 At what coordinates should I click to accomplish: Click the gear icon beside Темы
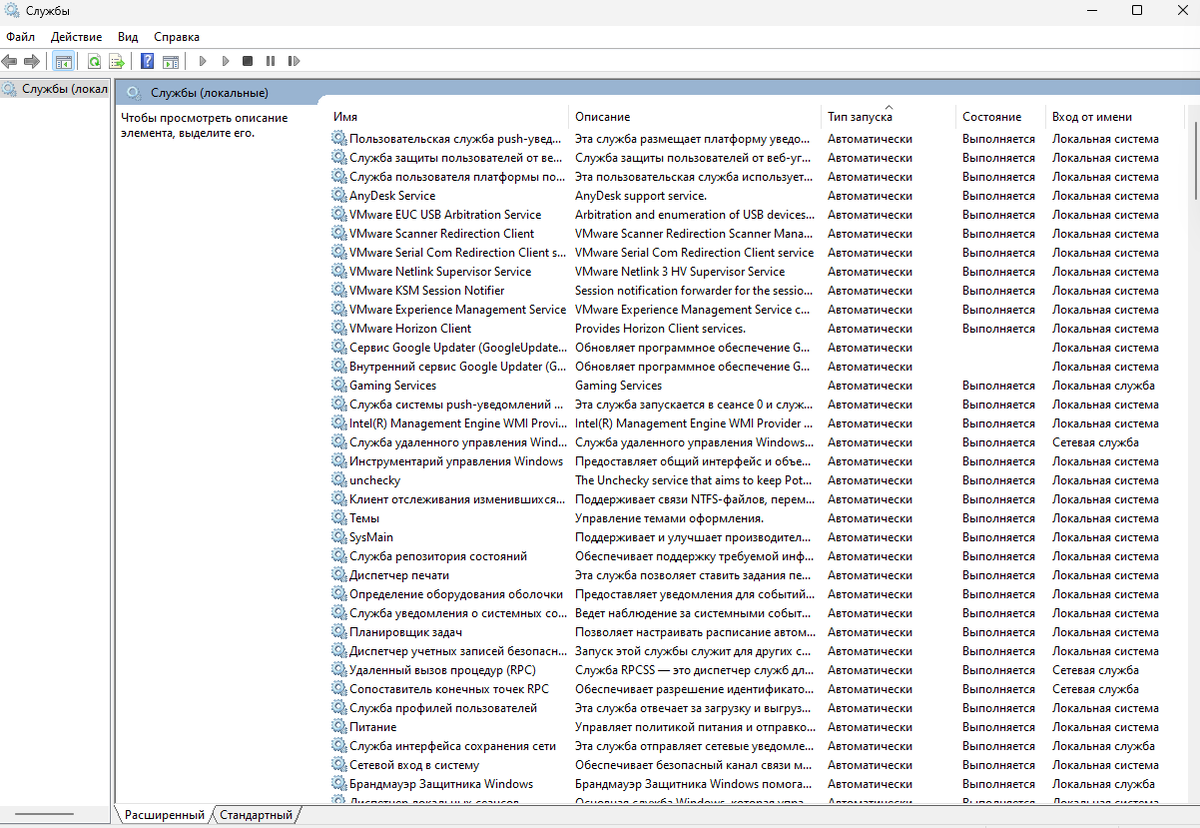(339, 519)
